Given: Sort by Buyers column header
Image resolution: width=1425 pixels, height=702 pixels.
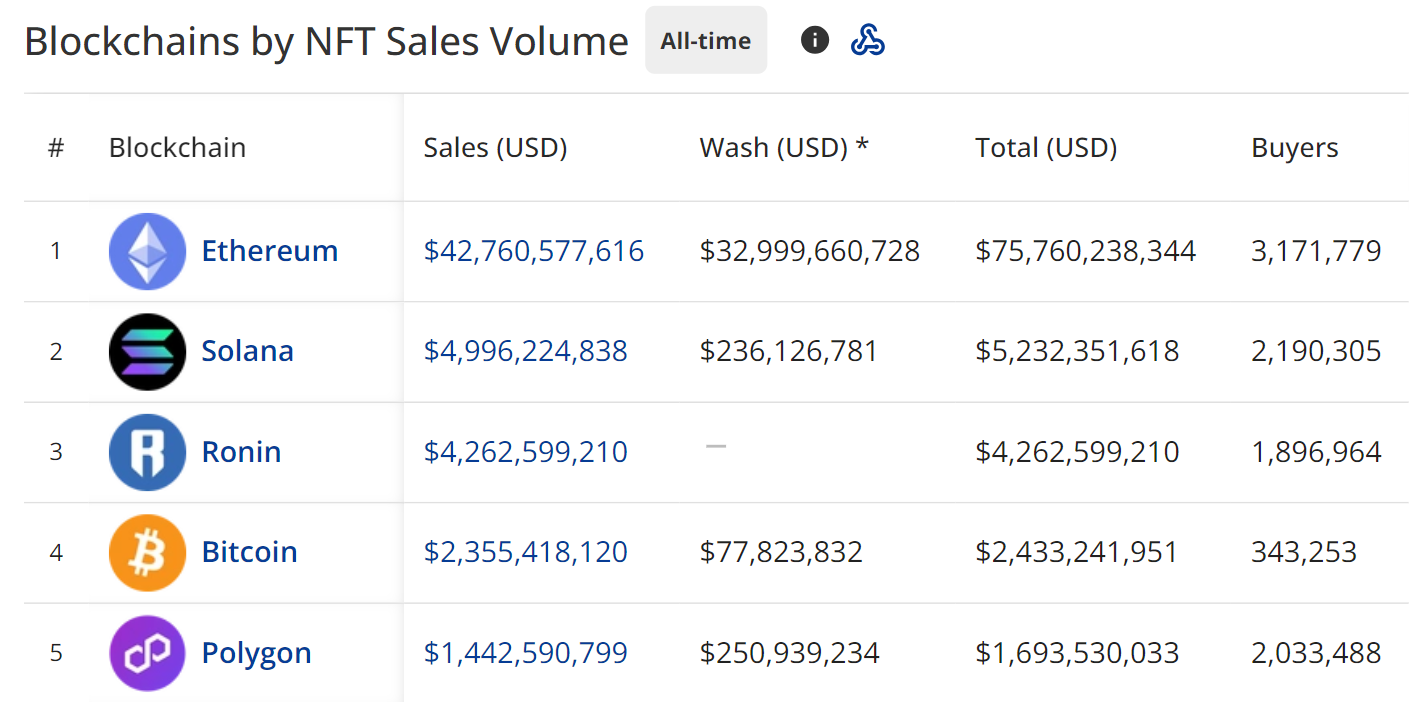Looking at the screenshot, I should pyautogui.click(x=1294, y=148).
